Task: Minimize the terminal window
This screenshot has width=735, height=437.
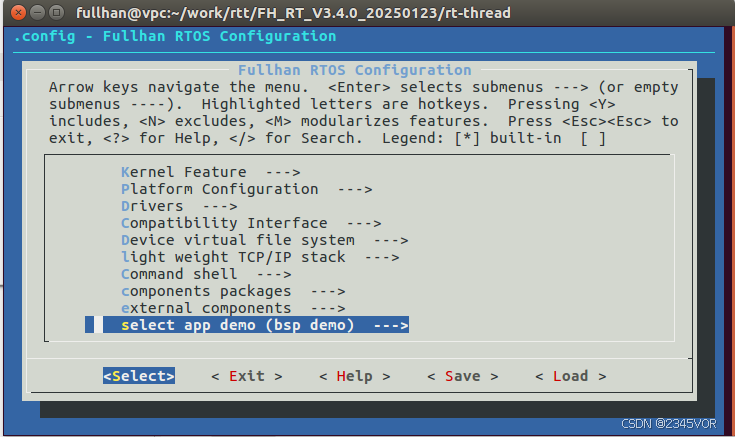Action: coord(38,12)
